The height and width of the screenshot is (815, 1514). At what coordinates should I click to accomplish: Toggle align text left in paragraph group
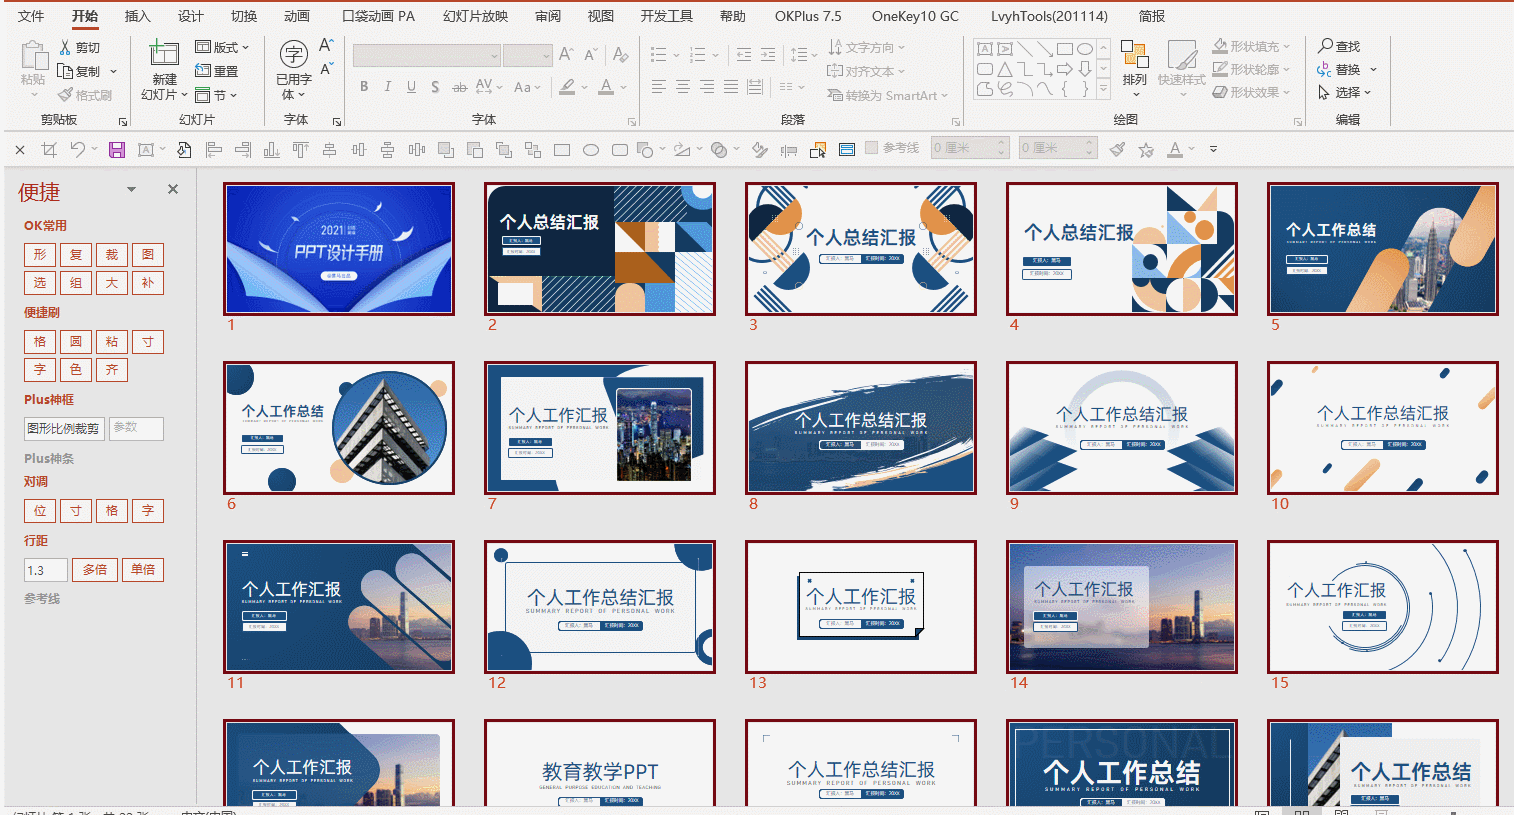pos(659,87)
